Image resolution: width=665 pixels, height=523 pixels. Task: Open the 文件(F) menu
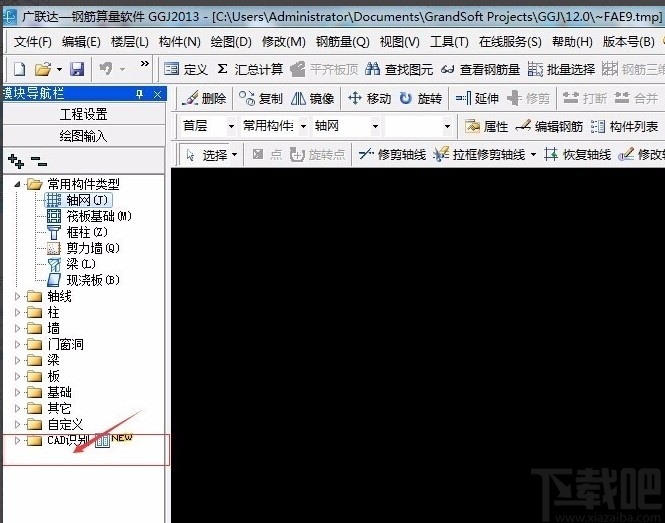[x=33, y=42]
